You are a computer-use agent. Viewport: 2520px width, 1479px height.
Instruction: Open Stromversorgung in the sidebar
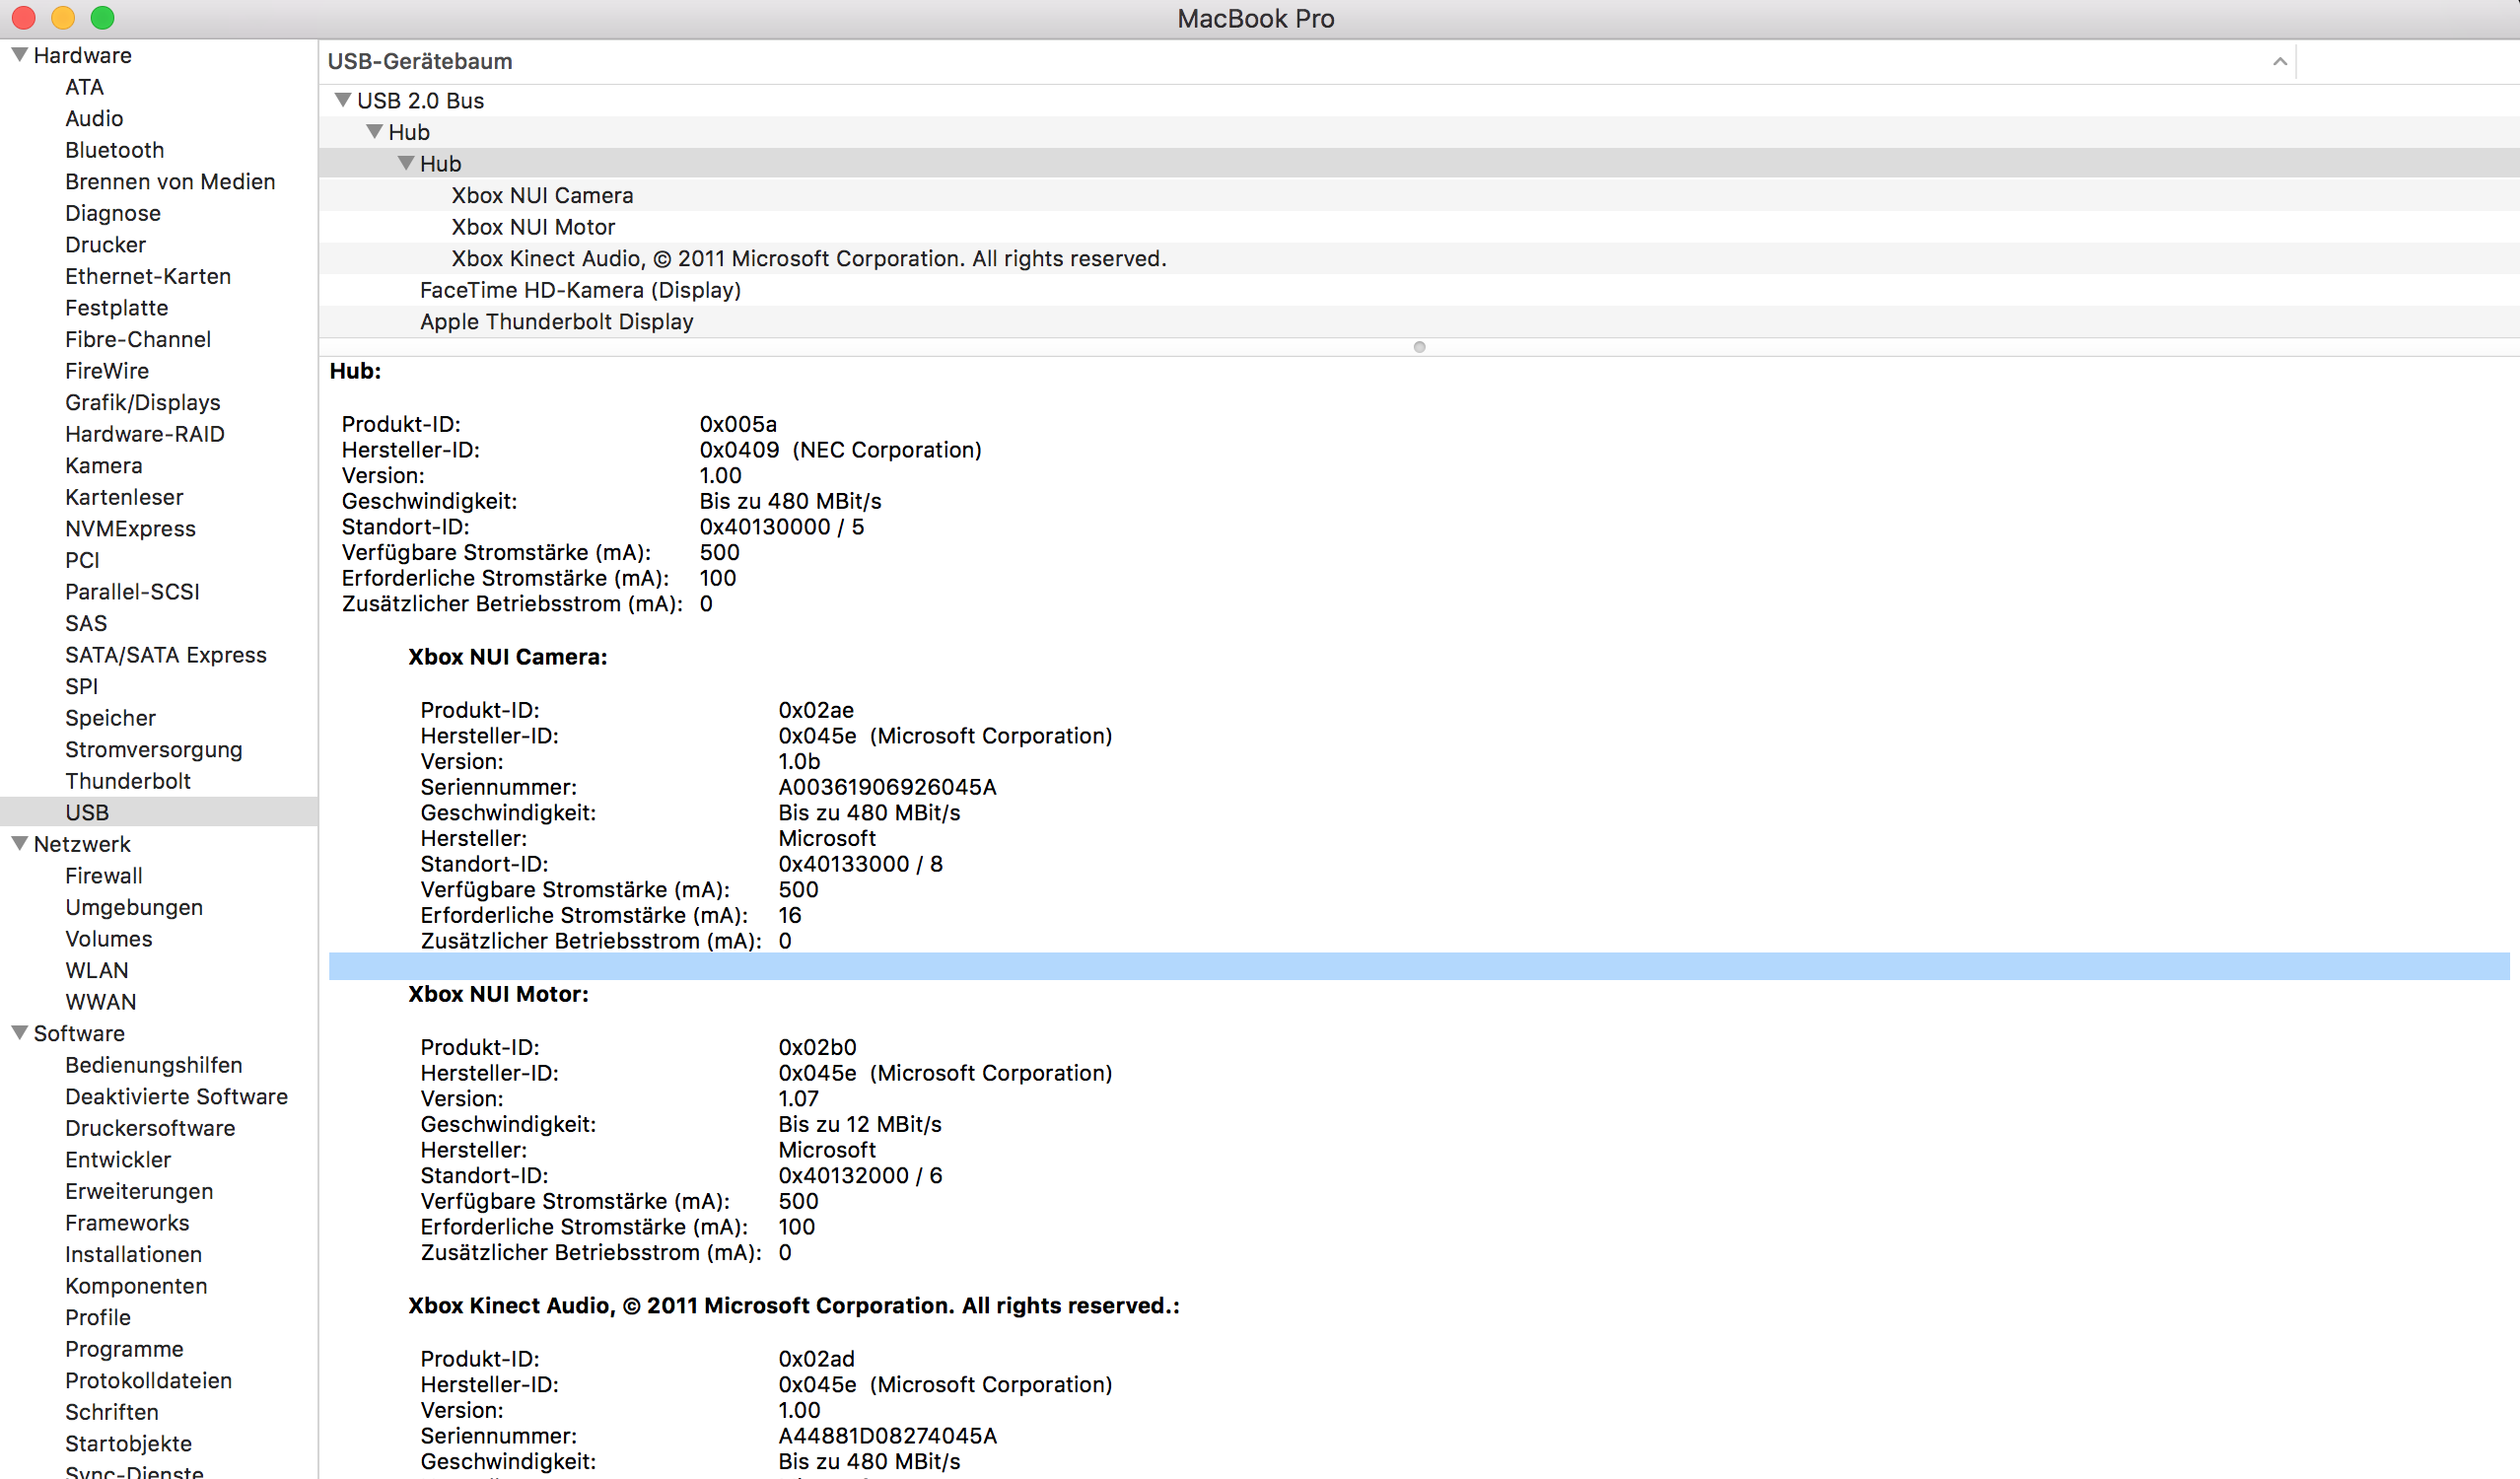pyautogui.click(x=153, y=749)
